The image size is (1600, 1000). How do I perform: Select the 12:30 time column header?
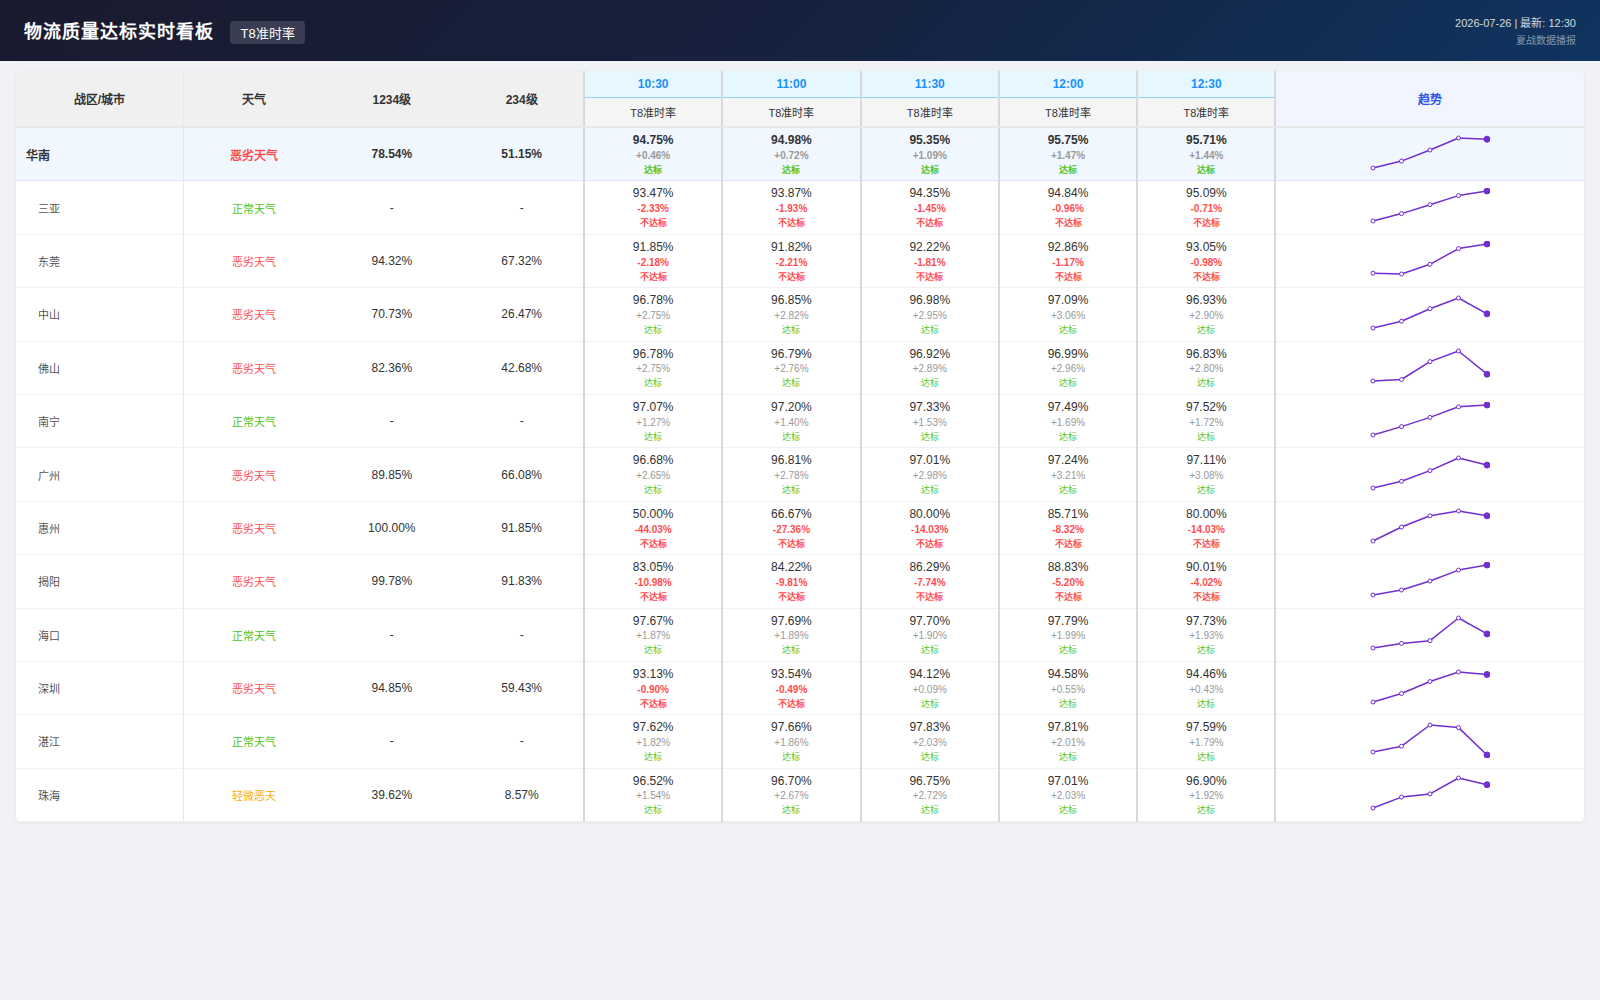click(1206, 84)
